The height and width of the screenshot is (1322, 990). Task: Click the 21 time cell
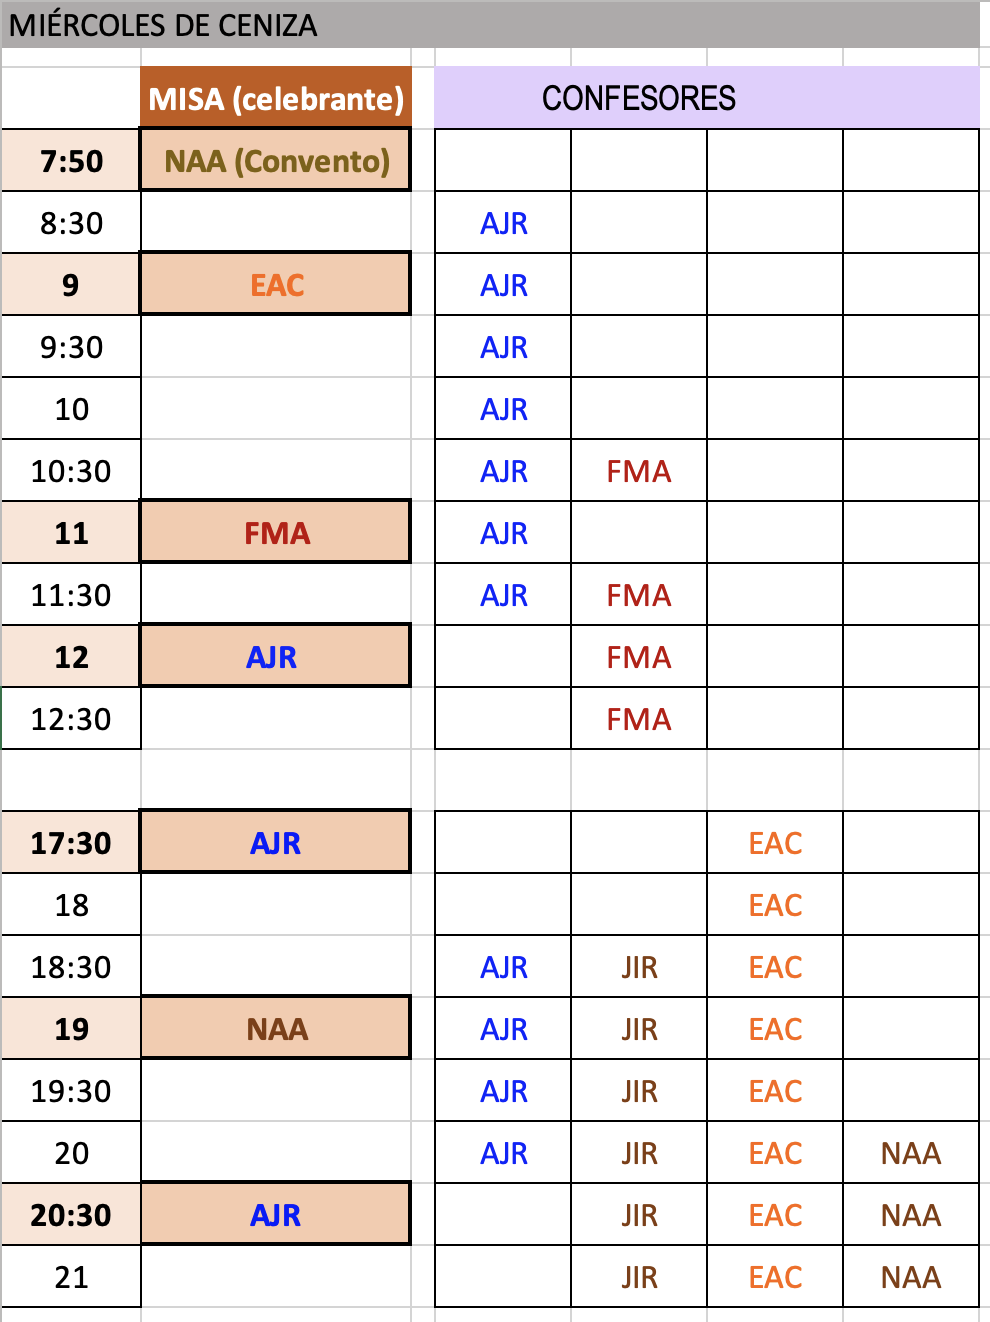click(71, 1277)
